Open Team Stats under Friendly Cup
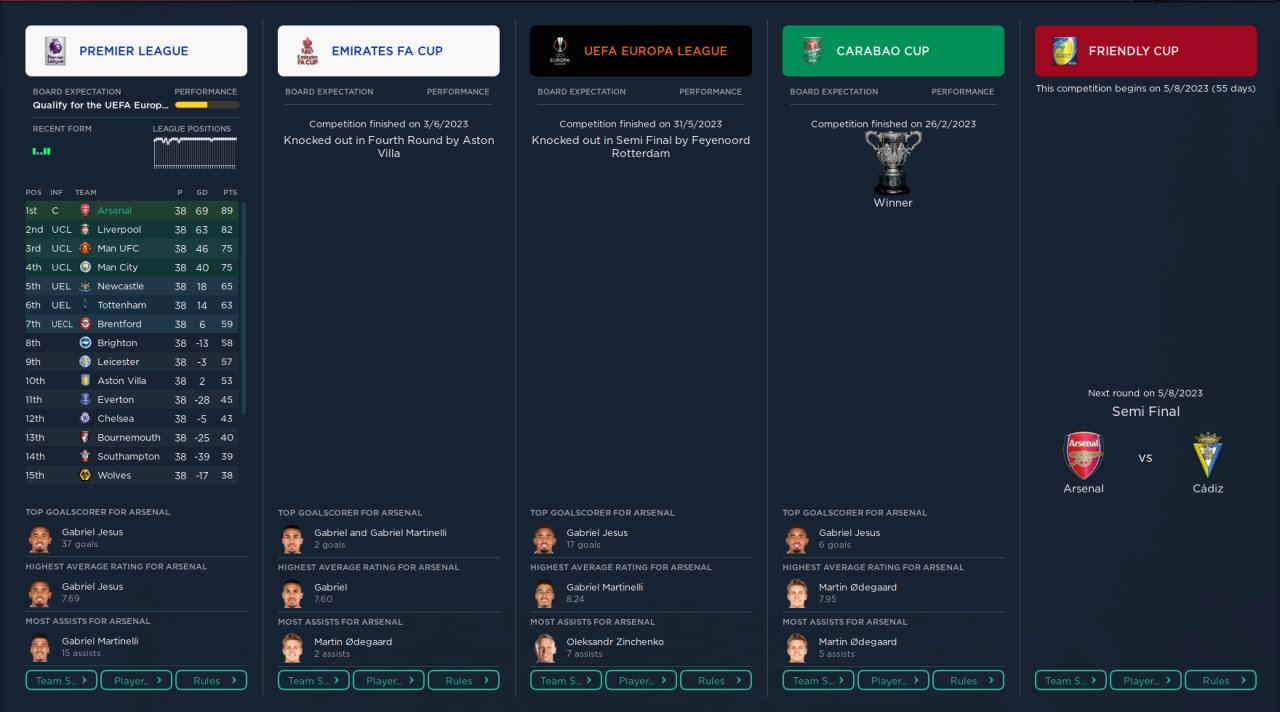Viewport: 1280px width, 712px height. coord(1071,681)
